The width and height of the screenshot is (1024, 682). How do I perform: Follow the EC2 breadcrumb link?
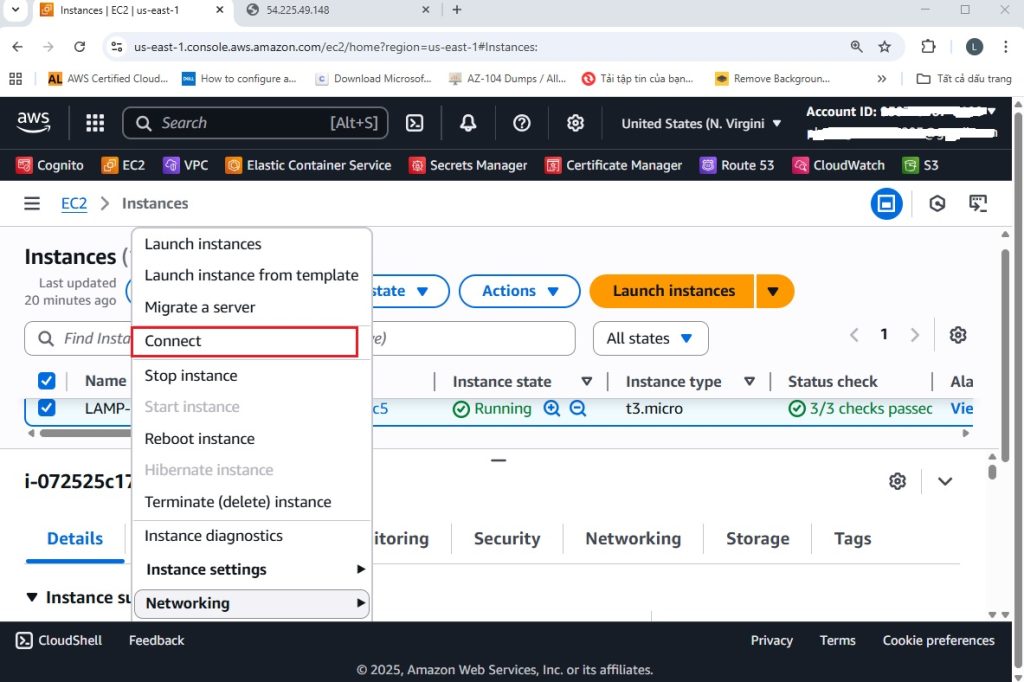point(74,204)
